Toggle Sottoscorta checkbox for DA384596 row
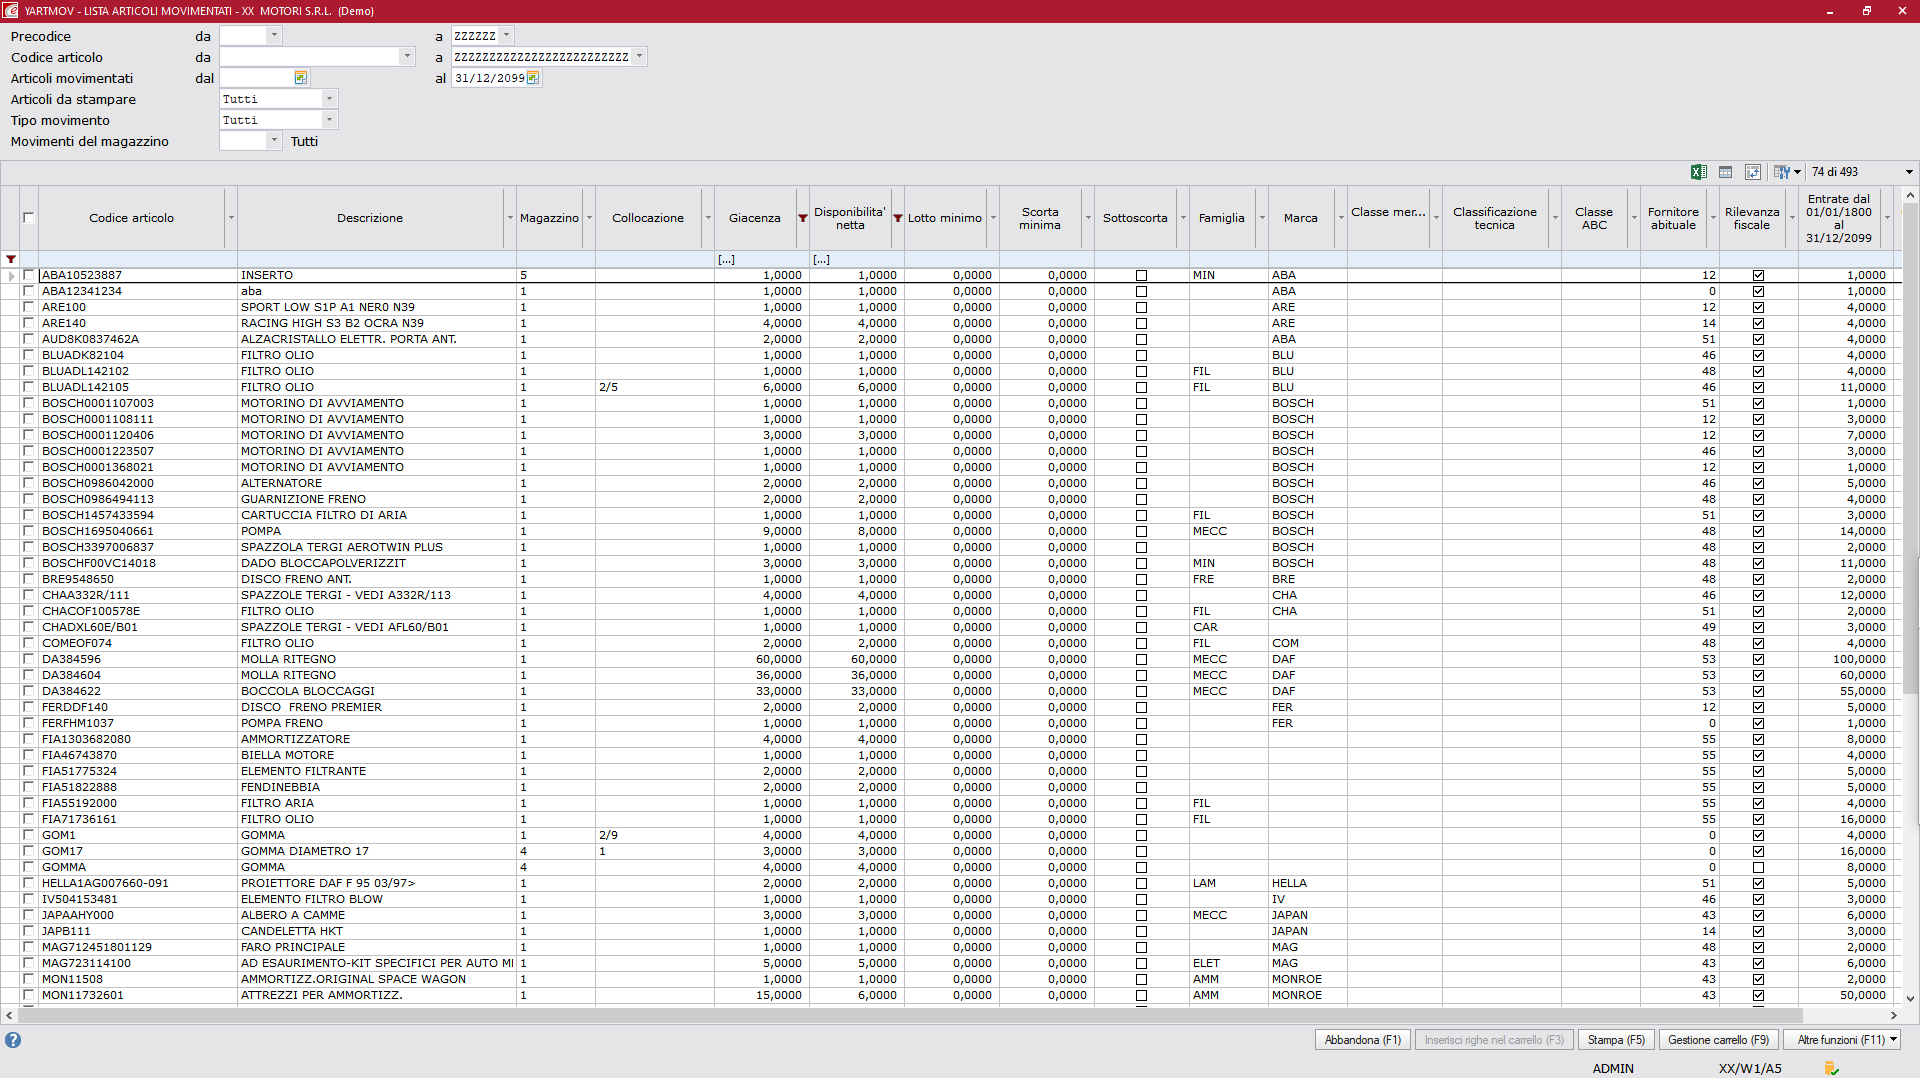 click(x=1141, y=659)
